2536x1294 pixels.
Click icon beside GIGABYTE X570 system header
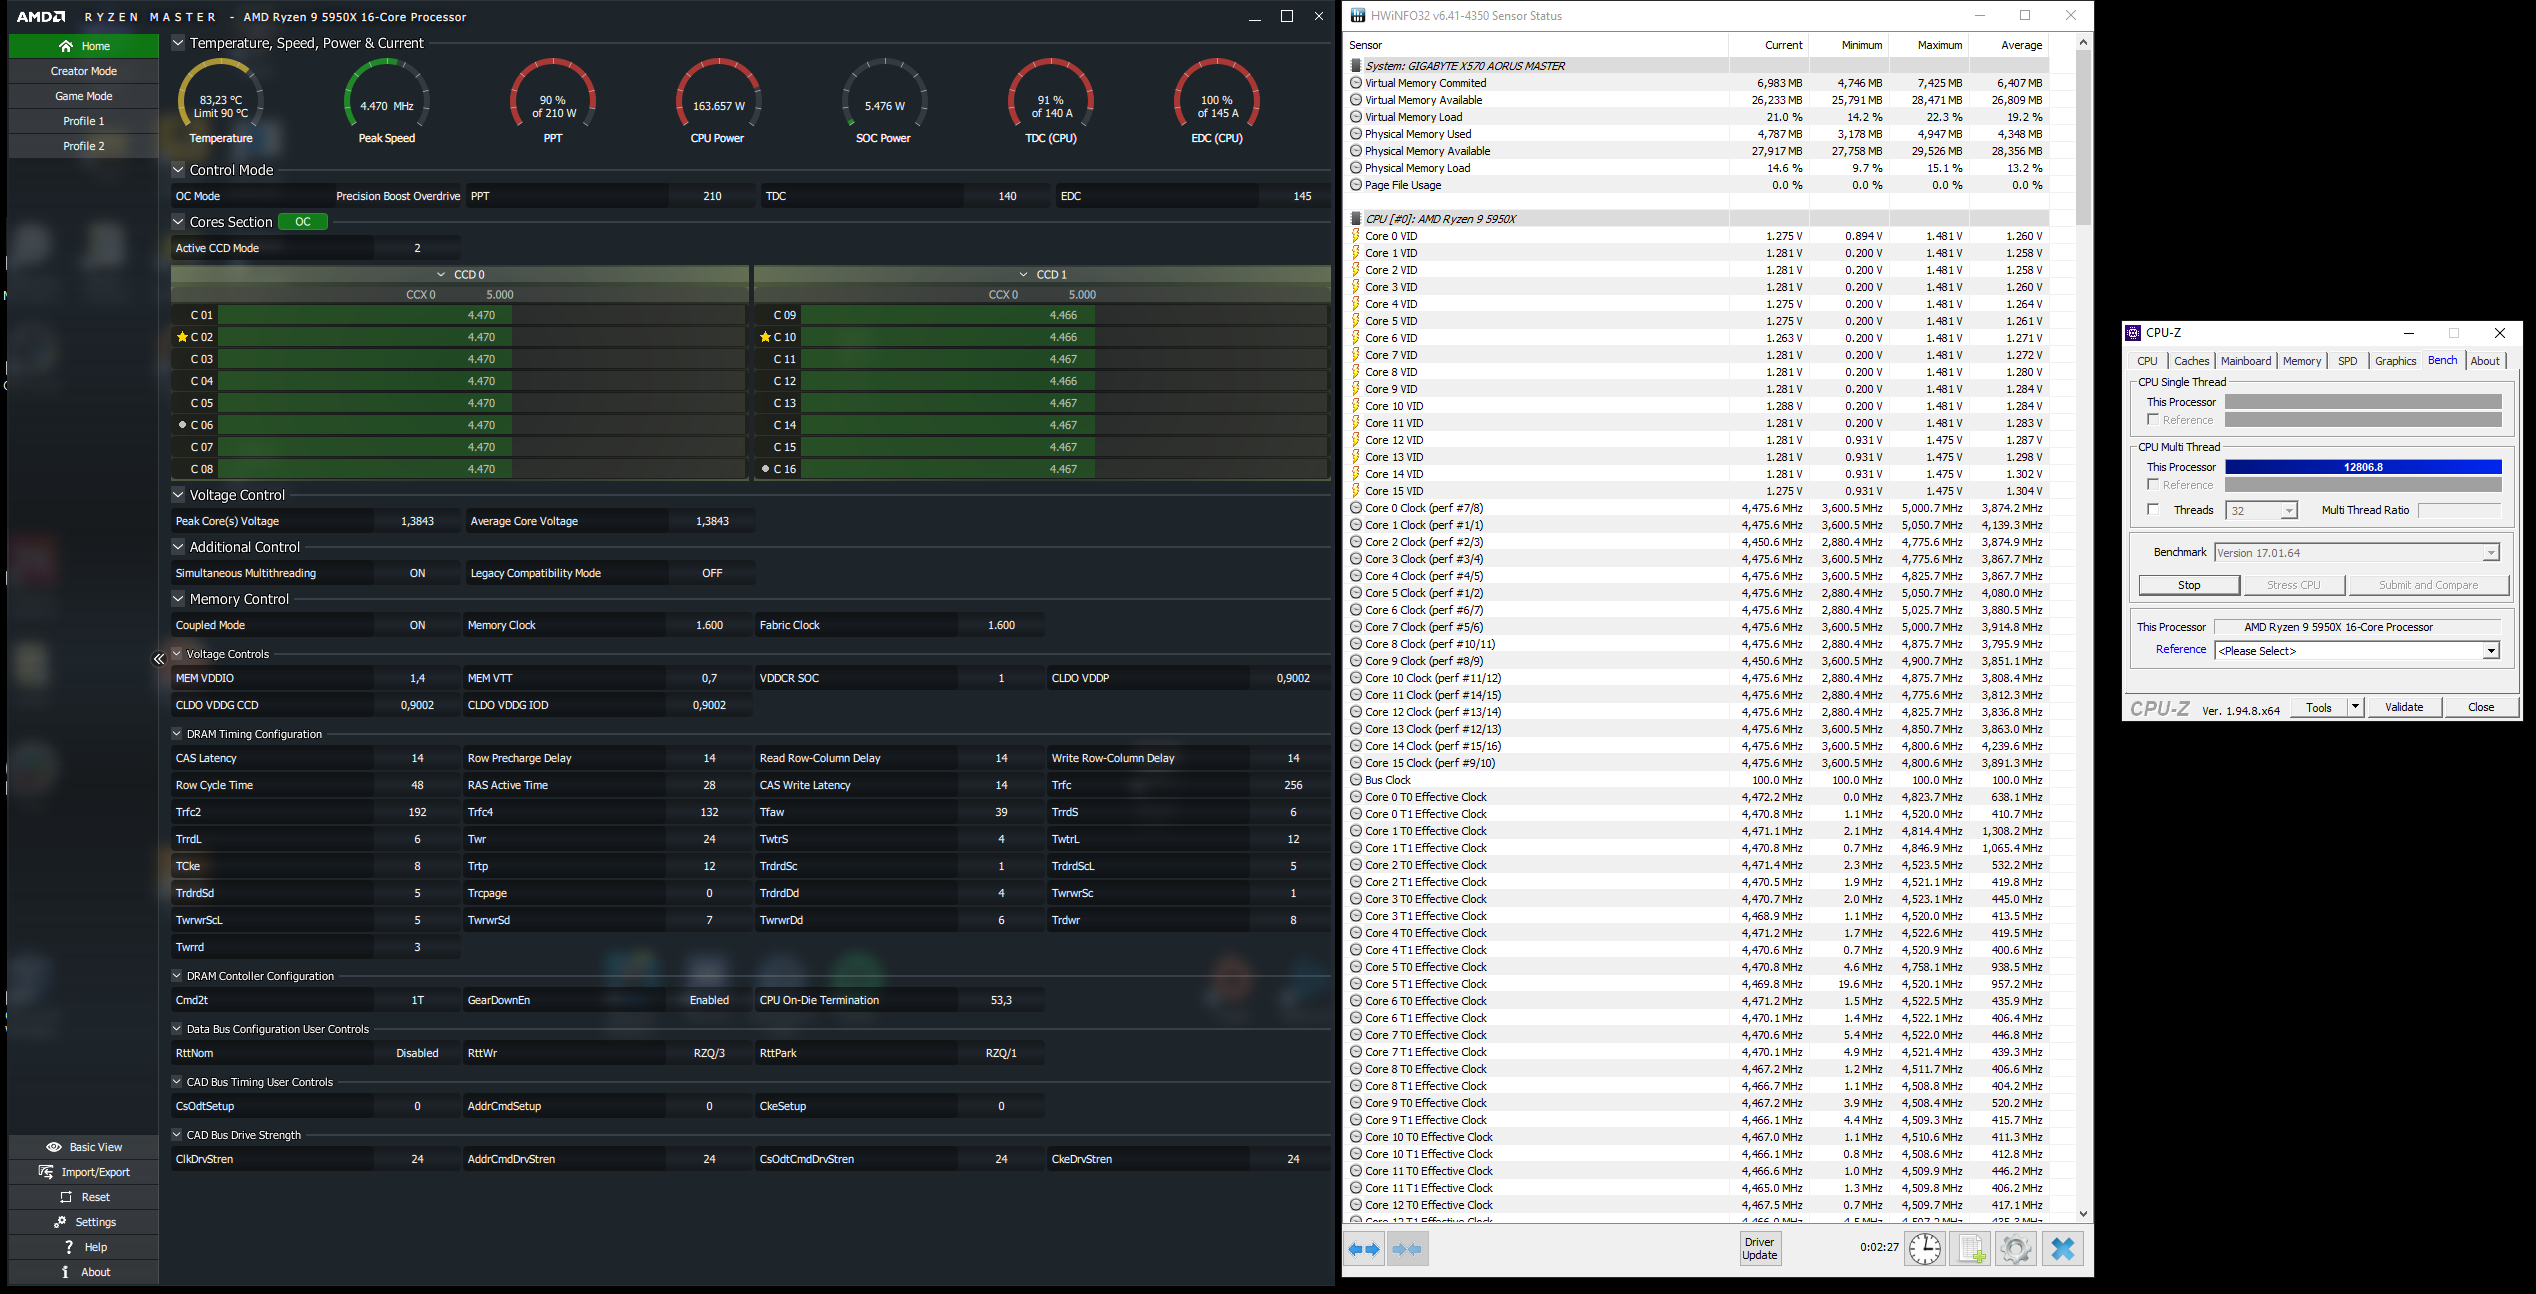click(x=1356, y=66)
